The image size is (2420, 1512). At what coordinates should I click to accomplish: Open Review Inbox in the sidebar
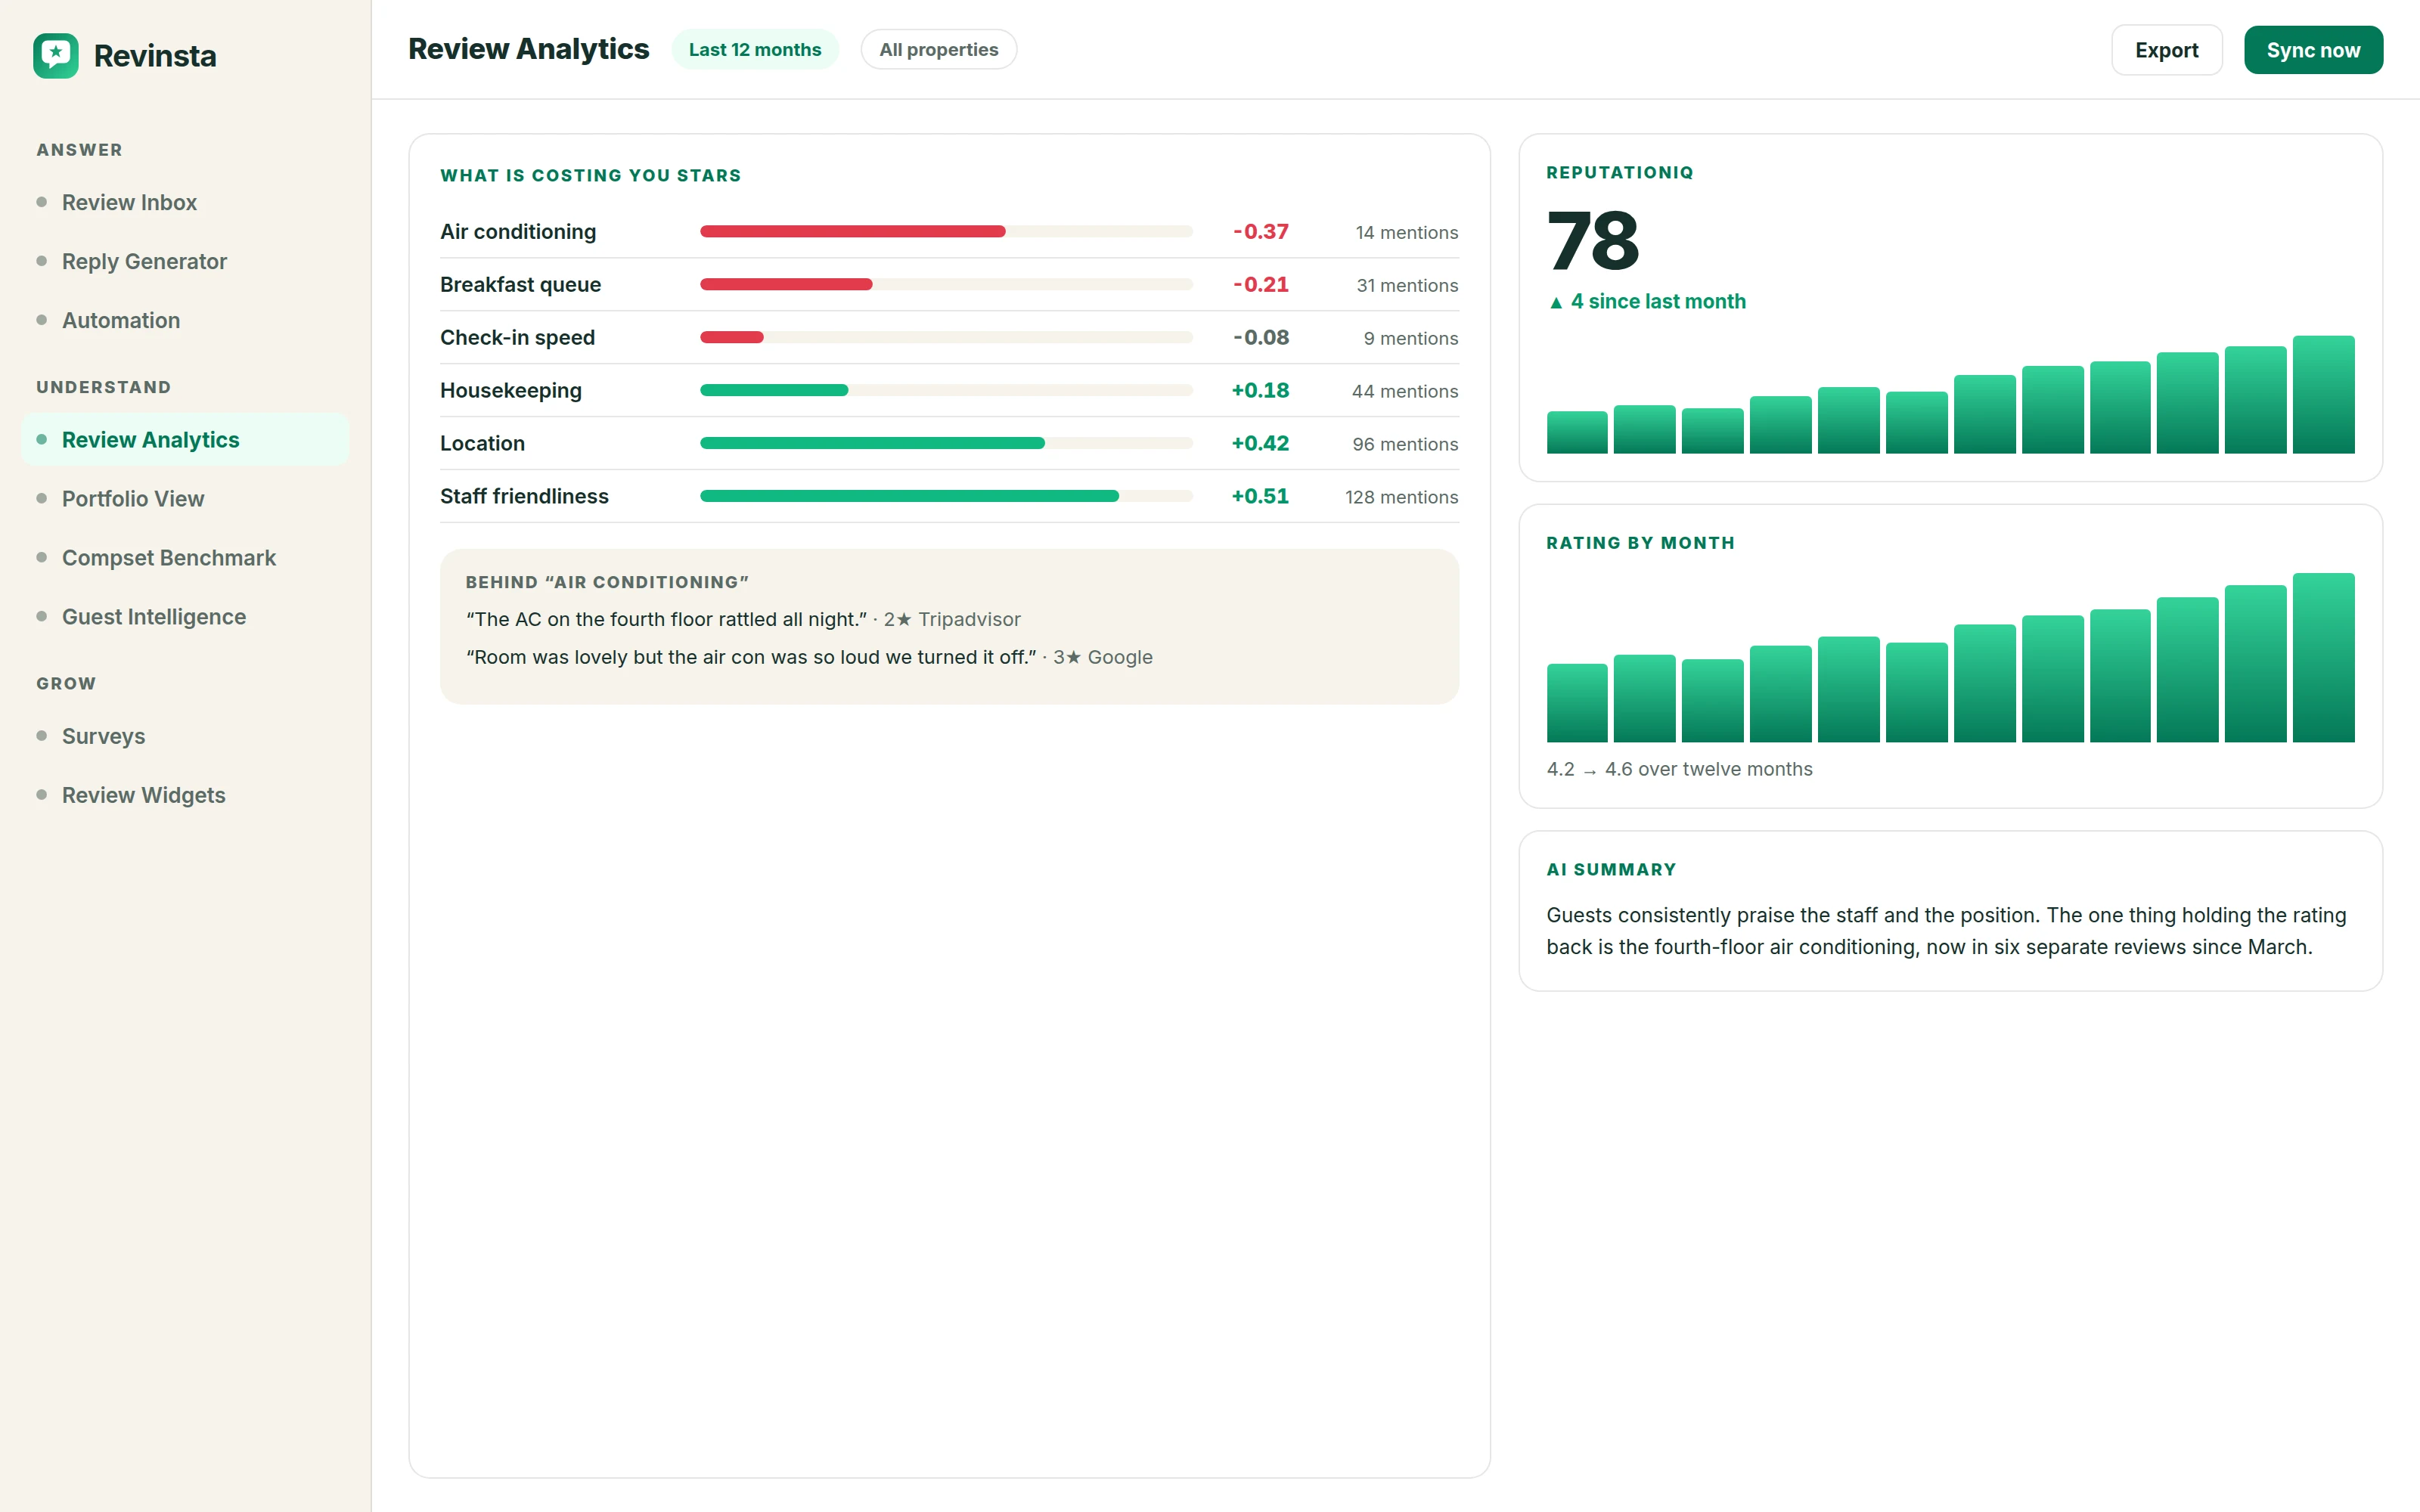[x=185, y=202]
